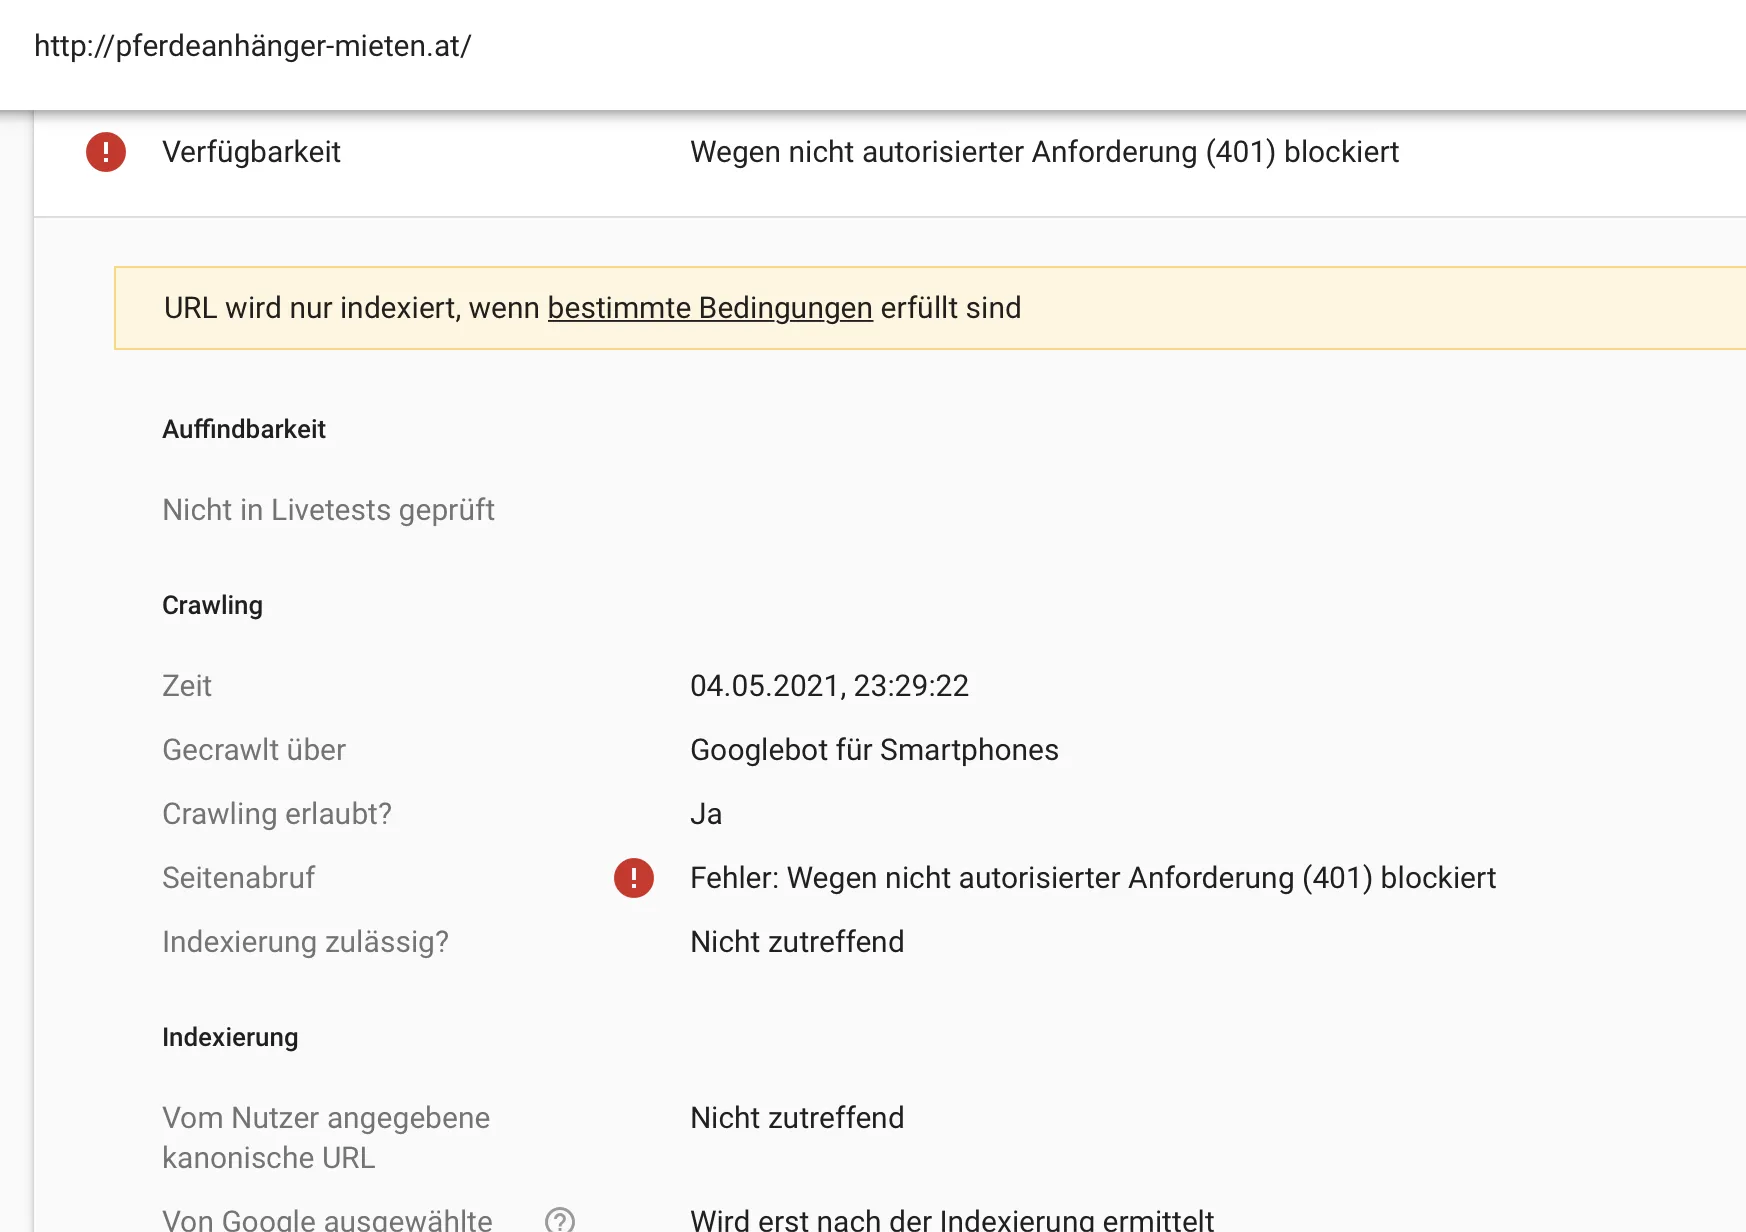
Task: Click the yellow URL wird nur indexiert banner
Action: (930, 308)
